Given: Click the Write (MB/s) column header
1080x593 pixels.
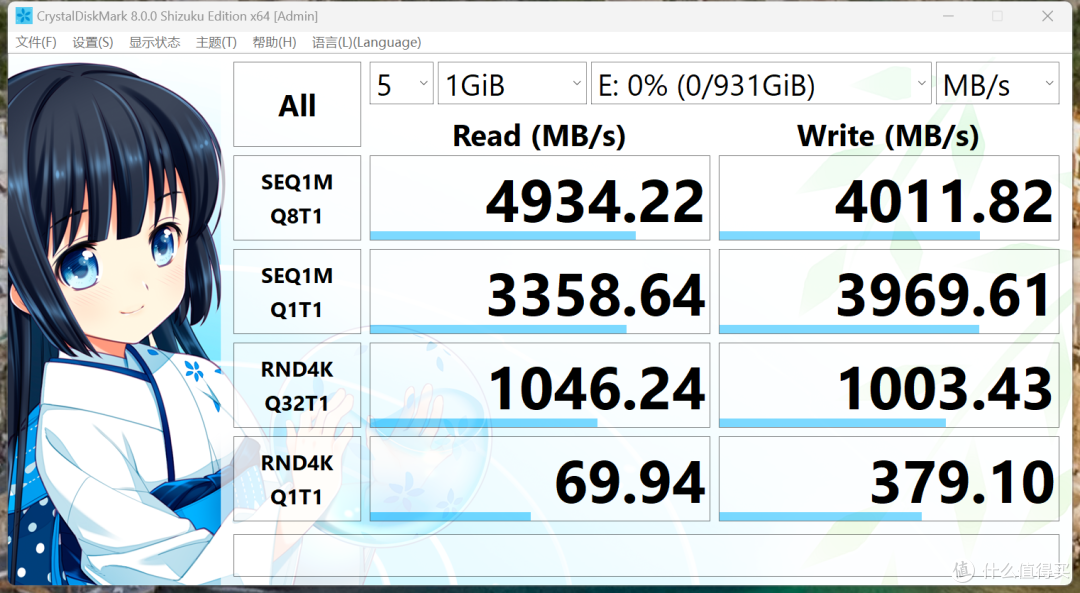Looking at the screenshot, I should [x=889, y=136].
